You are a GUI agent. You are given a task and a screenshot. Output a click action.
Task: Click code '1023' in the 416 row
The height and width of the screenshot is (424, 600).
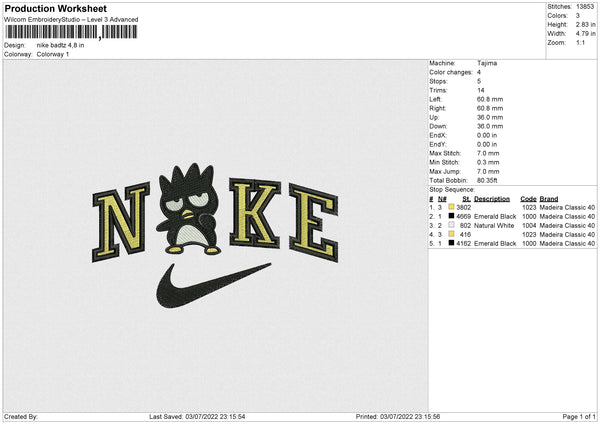click(529, 235)
